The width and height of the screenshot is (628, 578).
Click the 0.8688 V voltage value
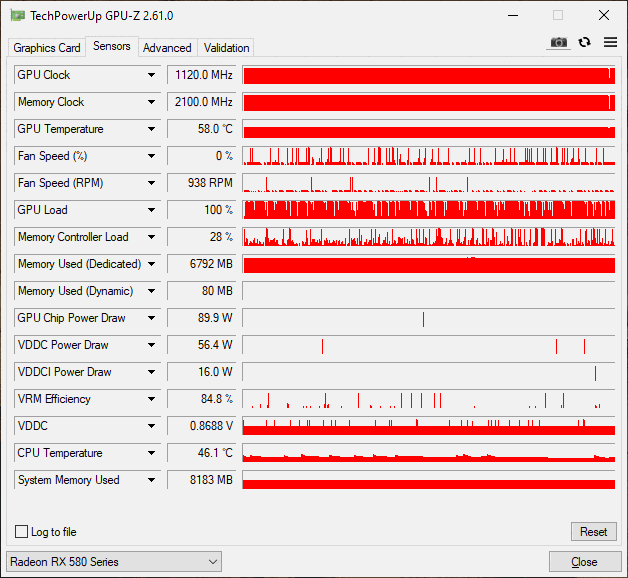(201, 426)
